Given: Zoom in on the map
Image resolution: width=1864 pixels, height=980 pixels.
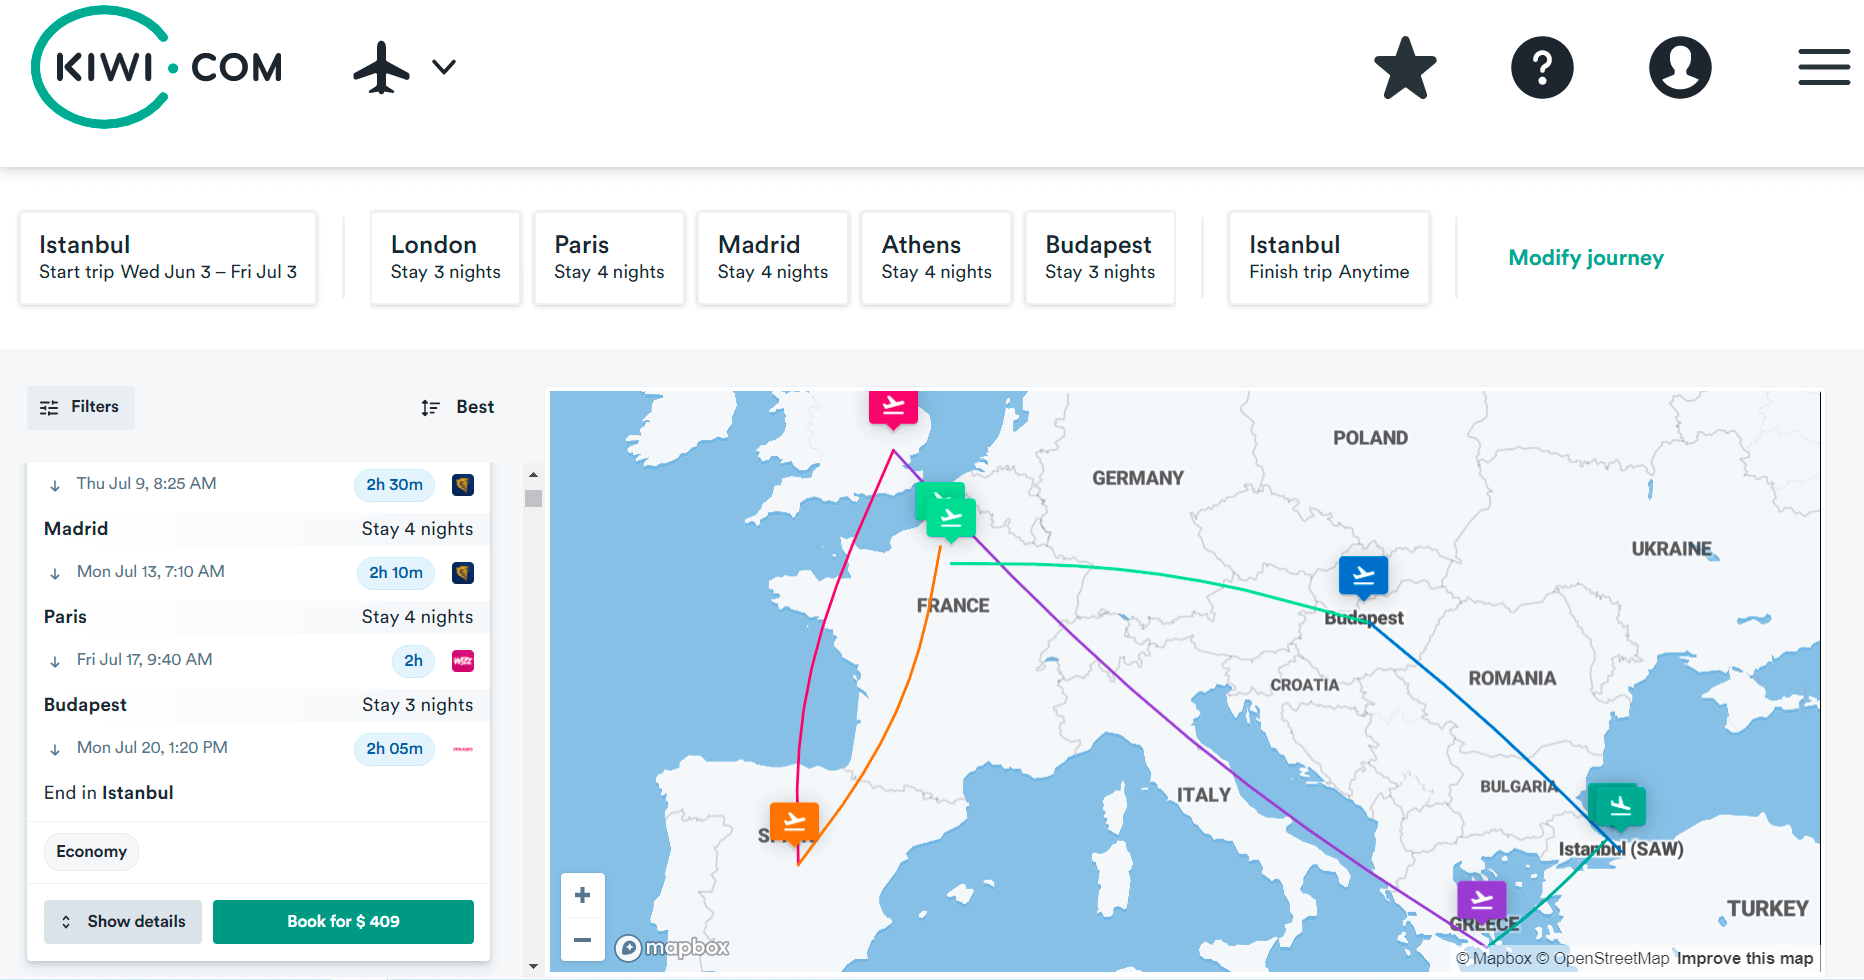Looking at the screenshot, I should pos(583,895).
